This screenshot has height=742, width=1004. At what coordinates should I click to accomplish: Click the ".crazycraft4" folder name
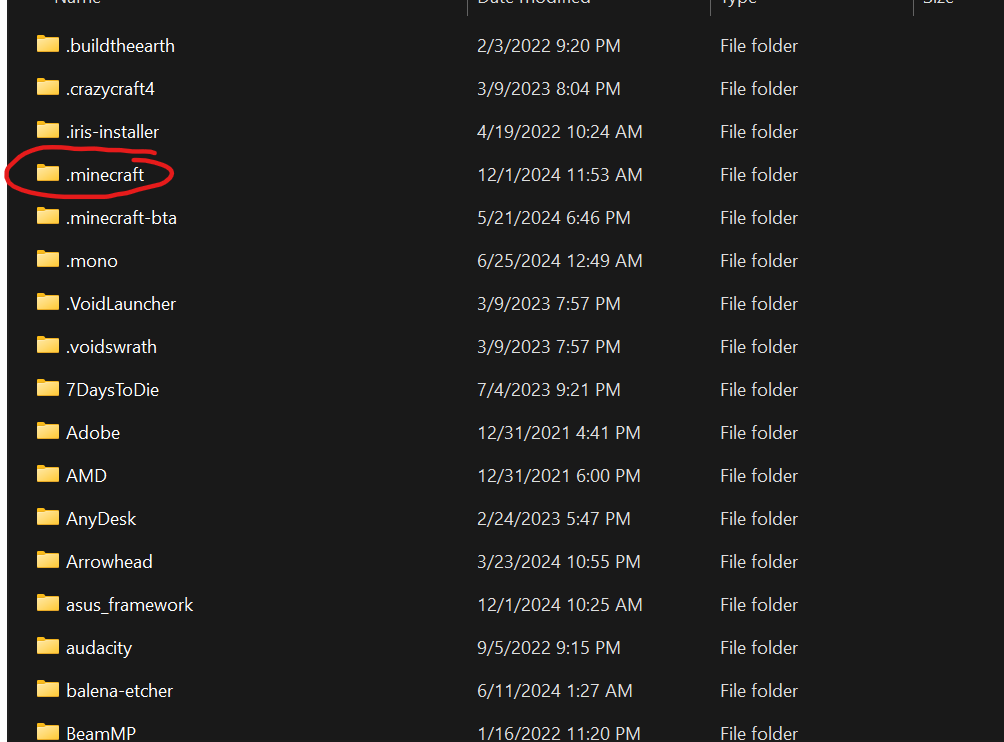click(x=110, y=89)
